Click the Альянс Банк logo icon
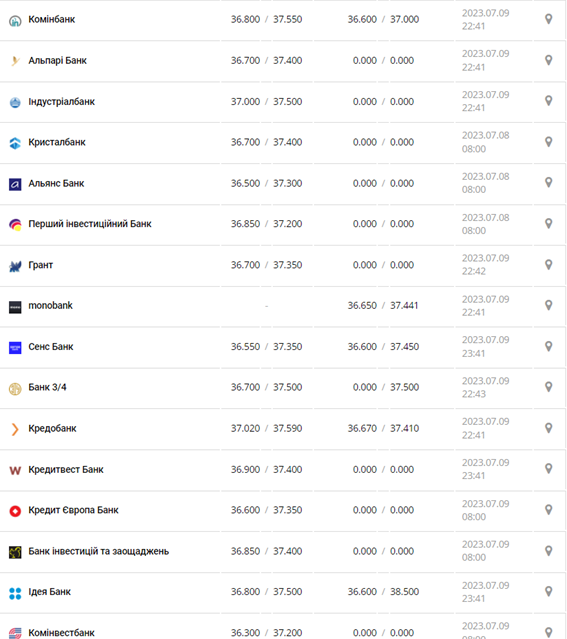 15,184
